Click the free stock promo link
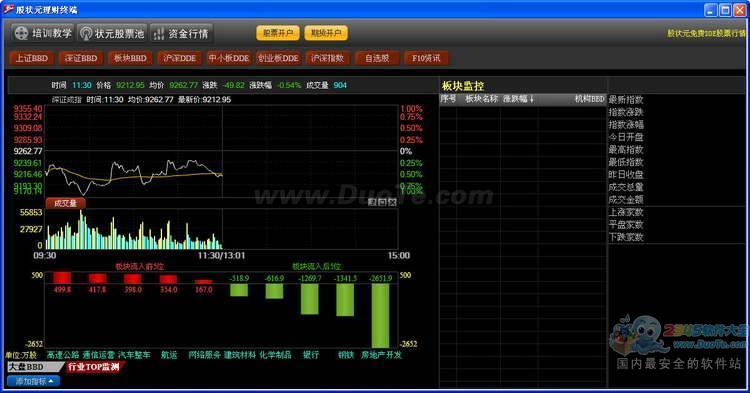Image resolution: width=750 pixels, height=393 pixels. pos(706,33)
